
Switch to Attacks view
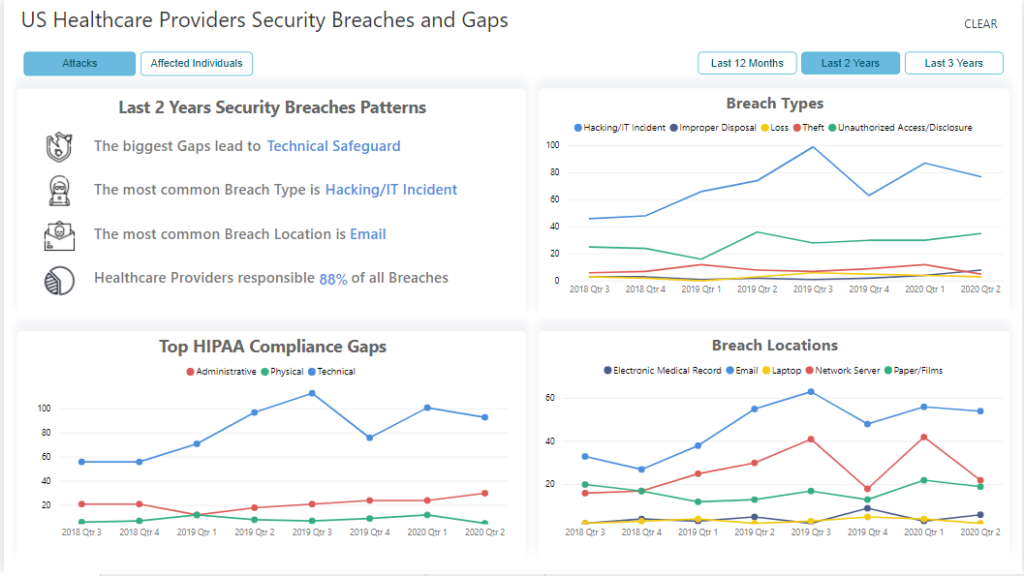point(80,64)
